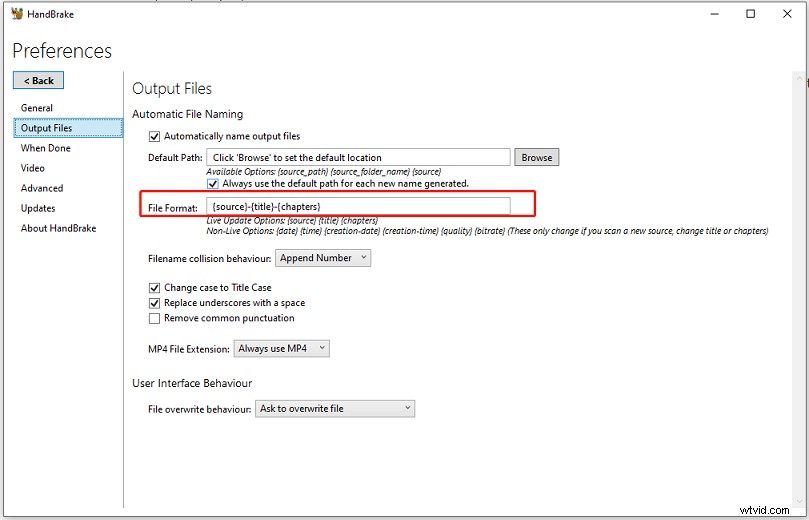The height and width of the screenshot is (520, 809).
Task: Open the MP4 File Extension dropdown
Action: pyautogui.click(x=282, y=349)
